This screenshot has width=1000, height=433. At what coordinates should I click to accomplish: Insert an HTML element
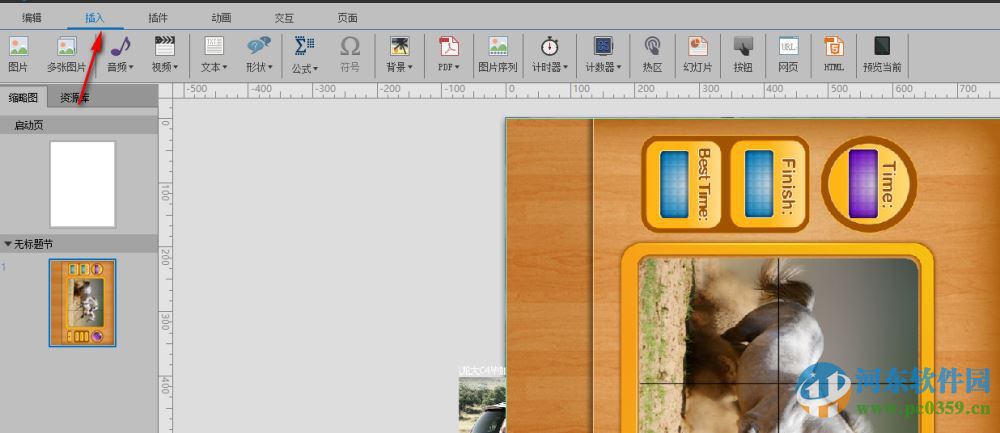[x=833, y=53]
